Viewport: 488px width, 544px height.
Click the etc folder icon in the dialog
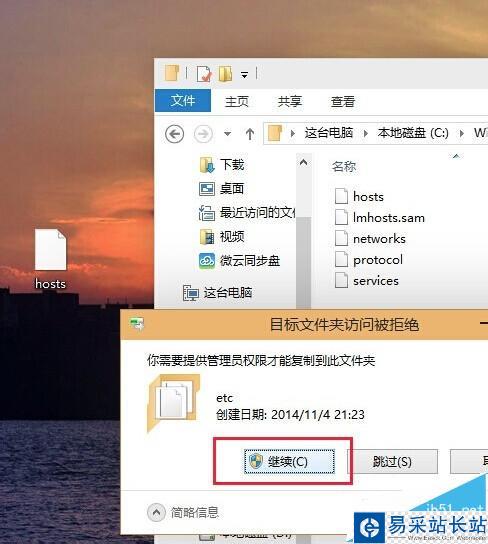click(174, 403)
